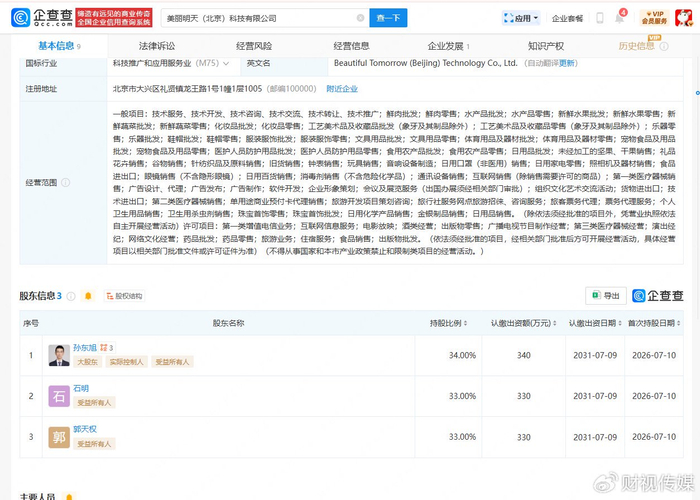Click 340 contribution amount cell

(x=524, y=355)
